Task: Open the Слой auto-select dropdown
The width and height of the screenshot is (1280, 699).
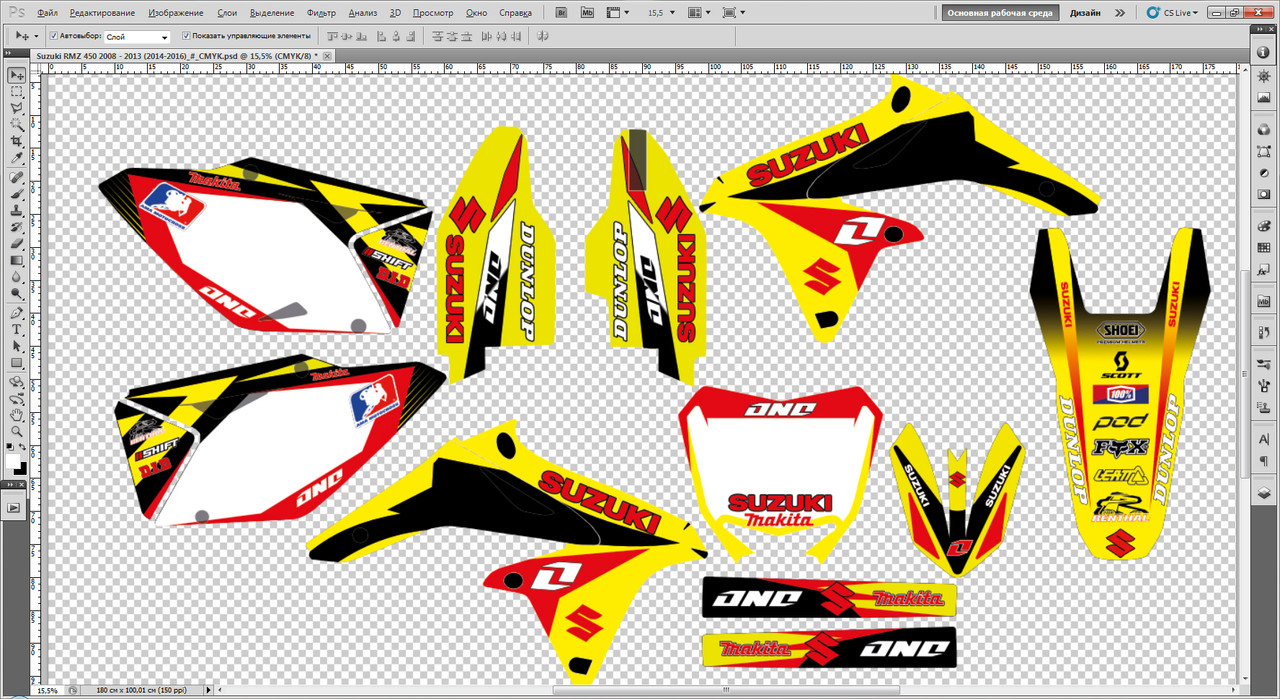Action: tap(137, 36)
